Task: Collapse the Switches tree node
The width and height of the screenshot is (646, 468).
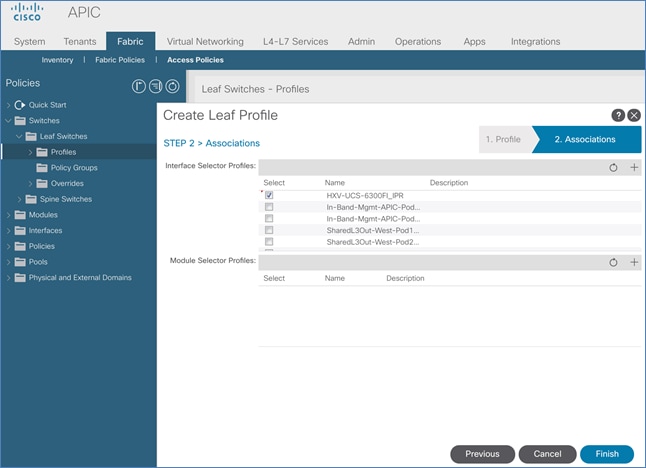Action: click(x=8, y=121)
